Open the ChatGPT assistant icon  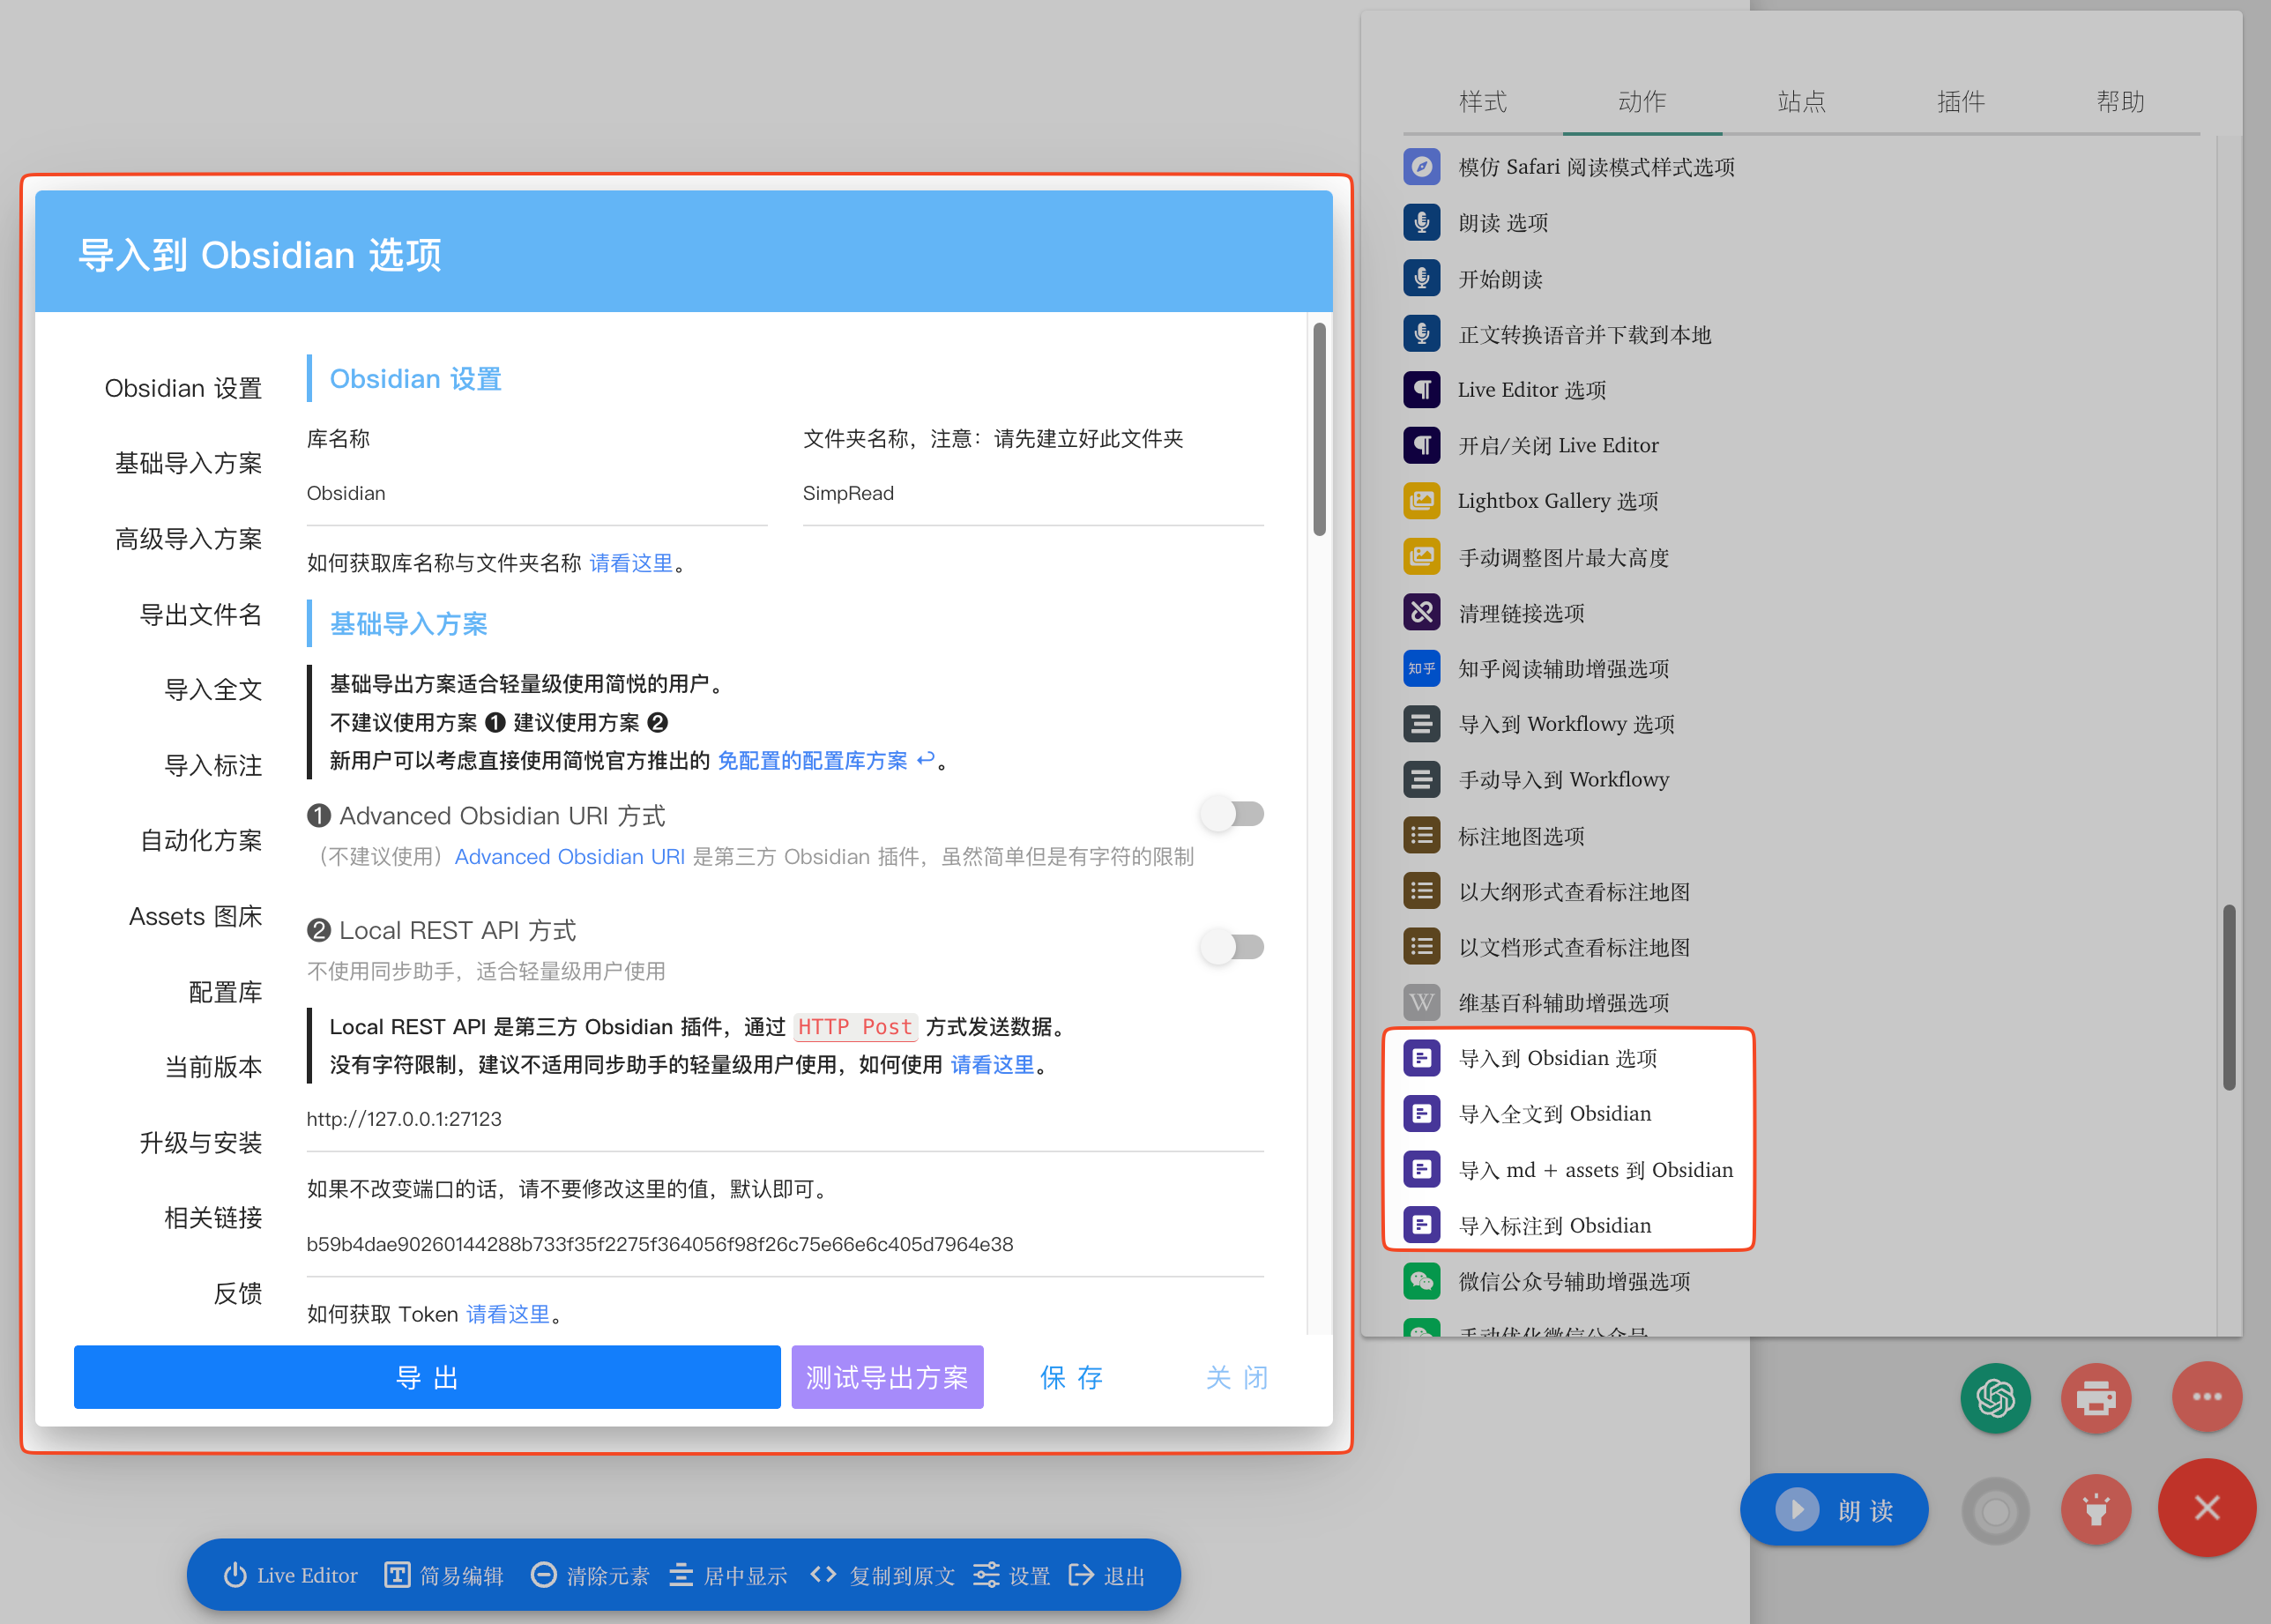(1996, 1398)
